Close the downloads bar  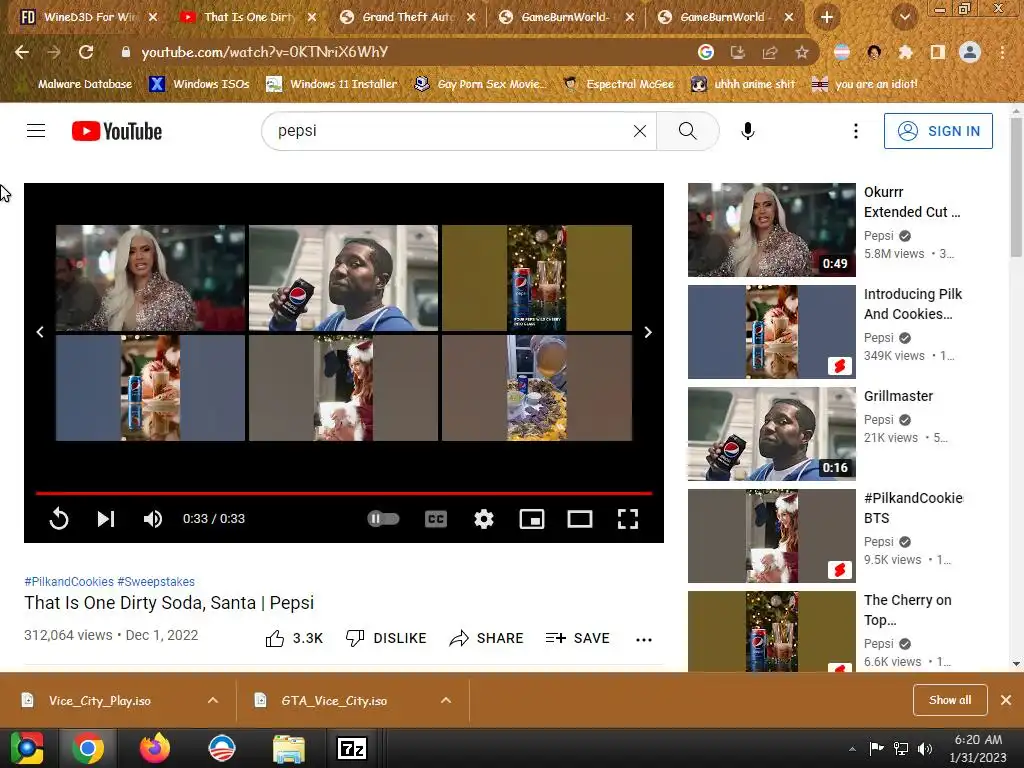[1006, 700]
